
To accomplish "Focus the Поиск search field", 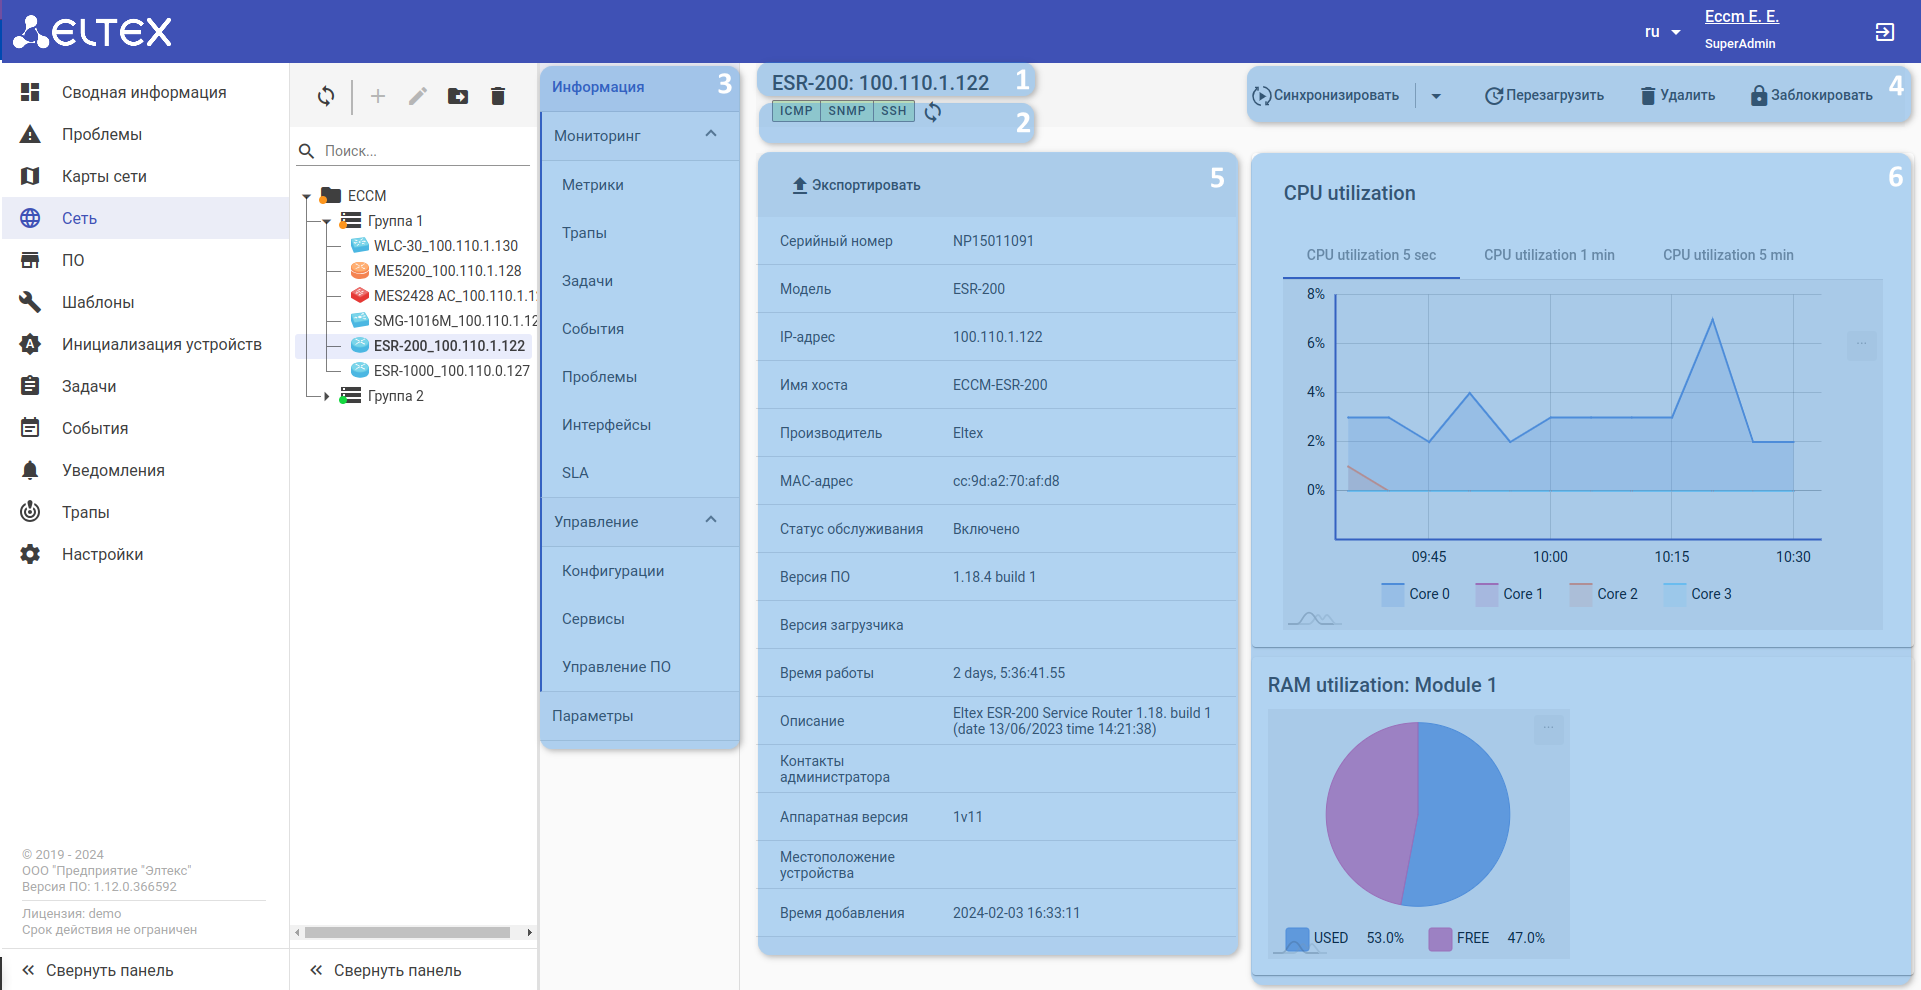I will [425, 151].
